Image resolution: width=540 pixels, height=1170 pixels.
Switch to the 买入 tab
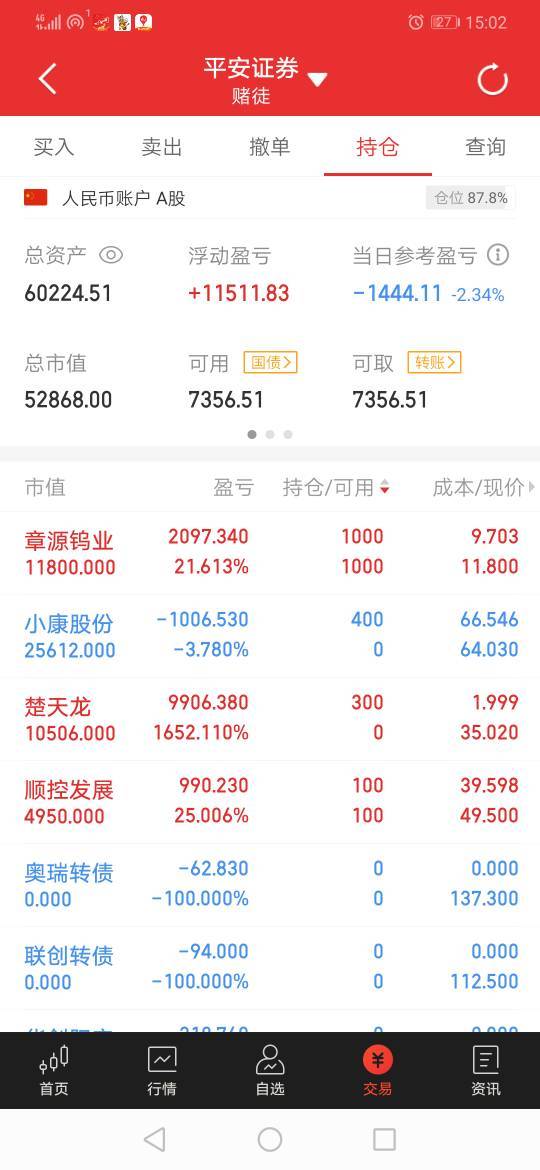54,147
